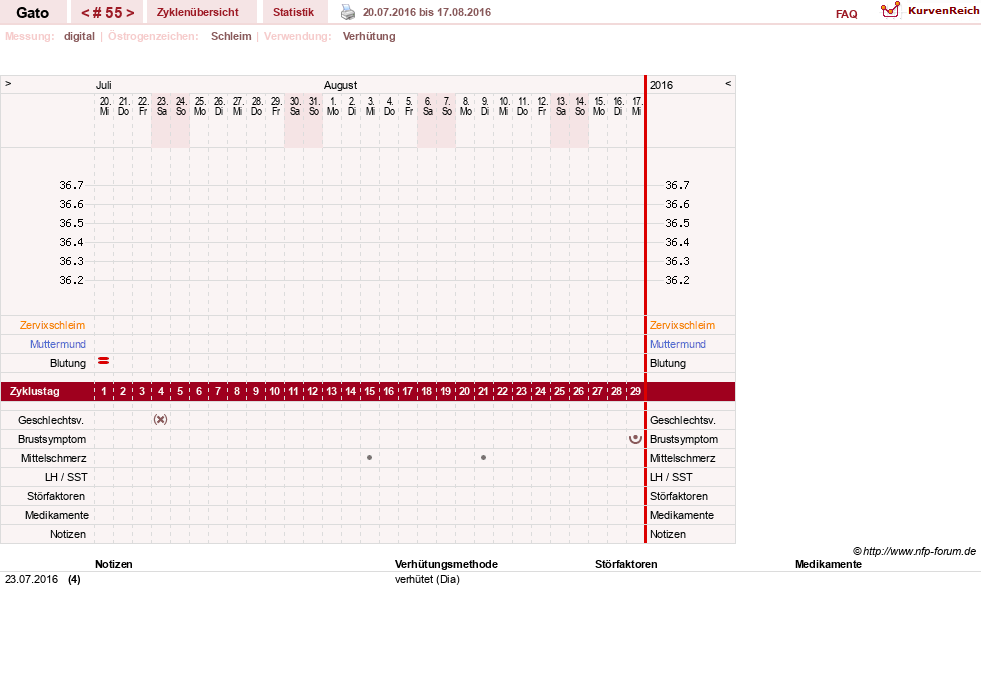The image size is (981, 683).
Task: Click the right Muttermund label
Action: pyautogui.click(x=678, y=344)
